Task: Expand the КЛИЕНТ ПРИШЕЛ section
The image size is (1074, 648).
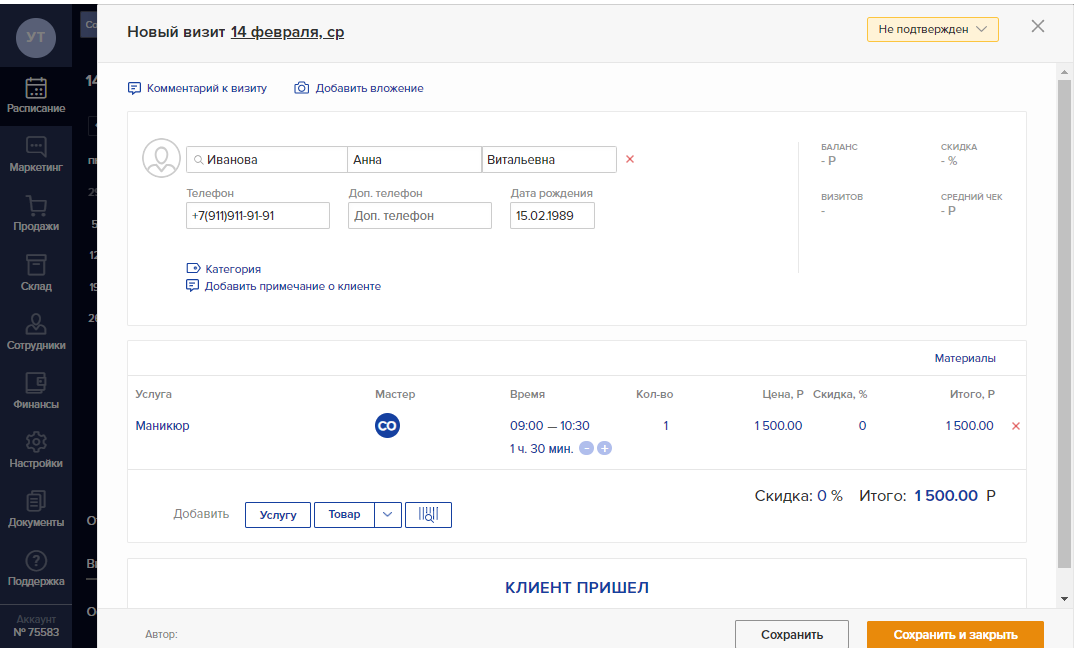Action: pyautogui.click(x=576, y=589)
